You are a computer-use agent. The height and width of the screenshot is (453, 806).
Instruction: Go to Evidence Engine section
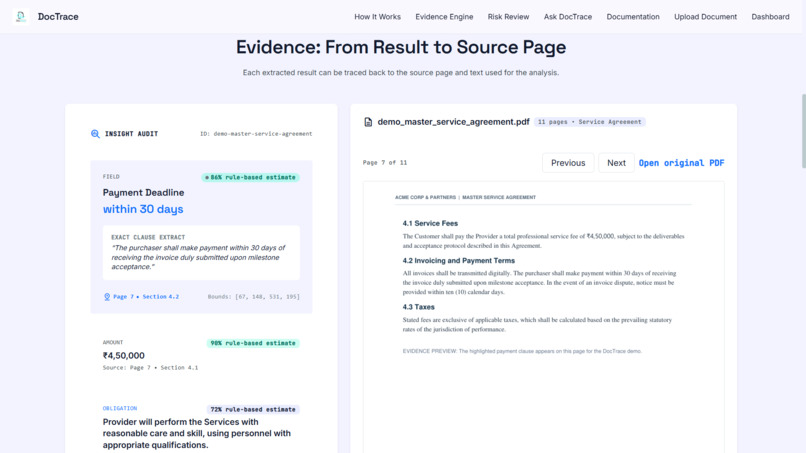click(x=444, y=16)
